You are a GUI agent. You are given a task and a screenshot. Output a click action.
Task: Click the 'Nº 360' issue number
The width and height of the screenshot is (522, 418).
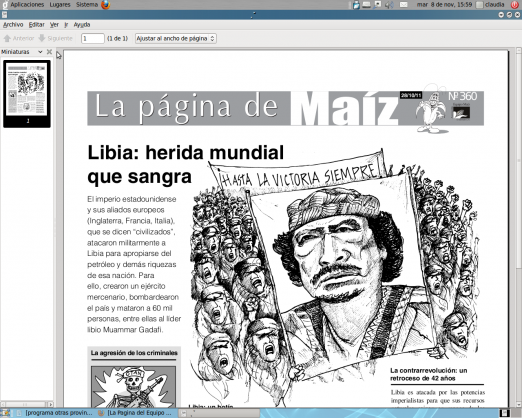click(463, 96)
